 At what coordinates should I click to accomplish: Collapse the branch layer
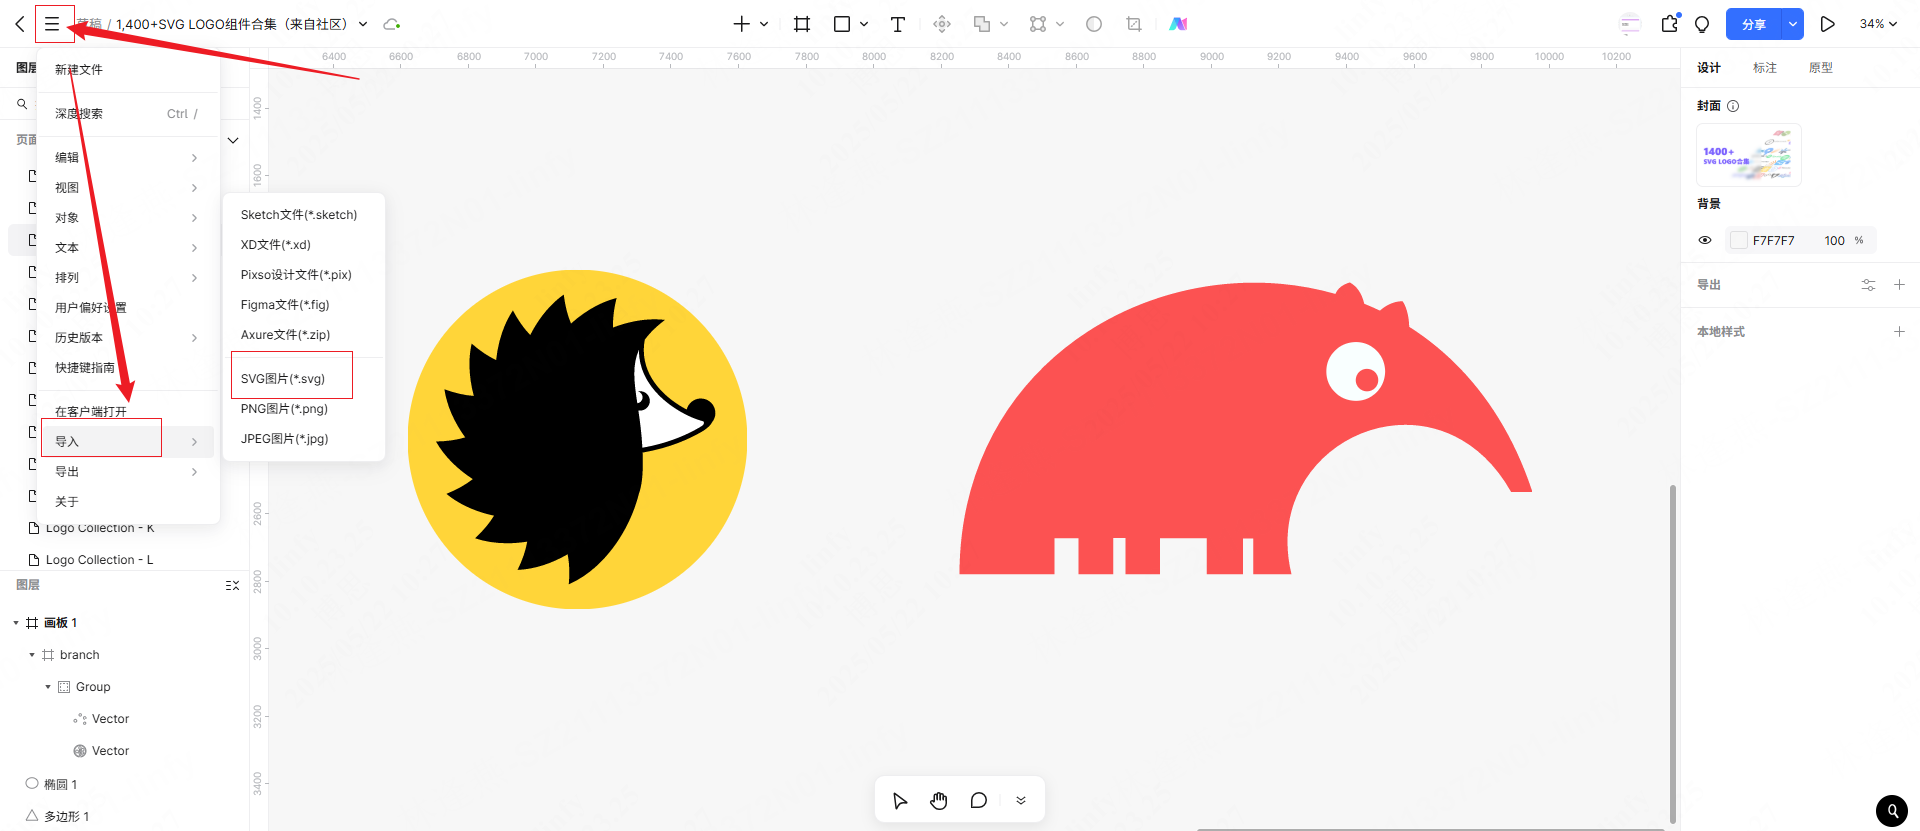point(32,655)
